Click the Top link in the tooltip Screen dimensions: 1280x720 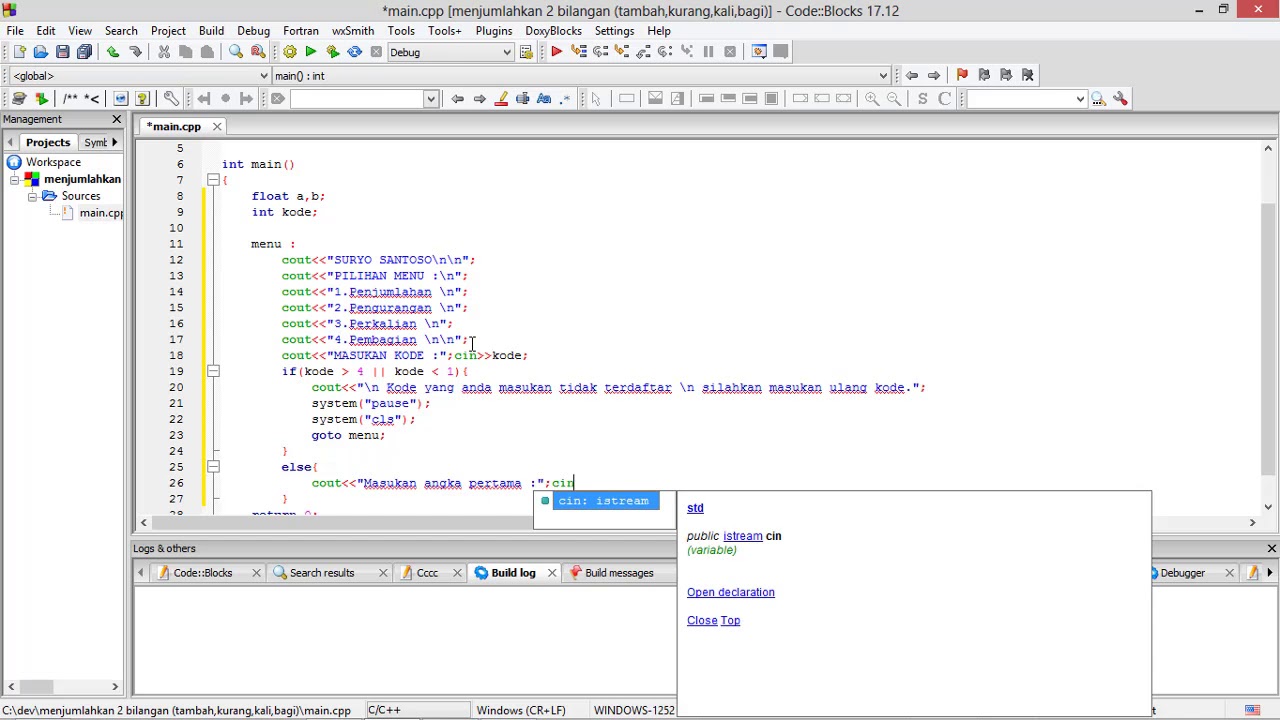click(730, 620)
